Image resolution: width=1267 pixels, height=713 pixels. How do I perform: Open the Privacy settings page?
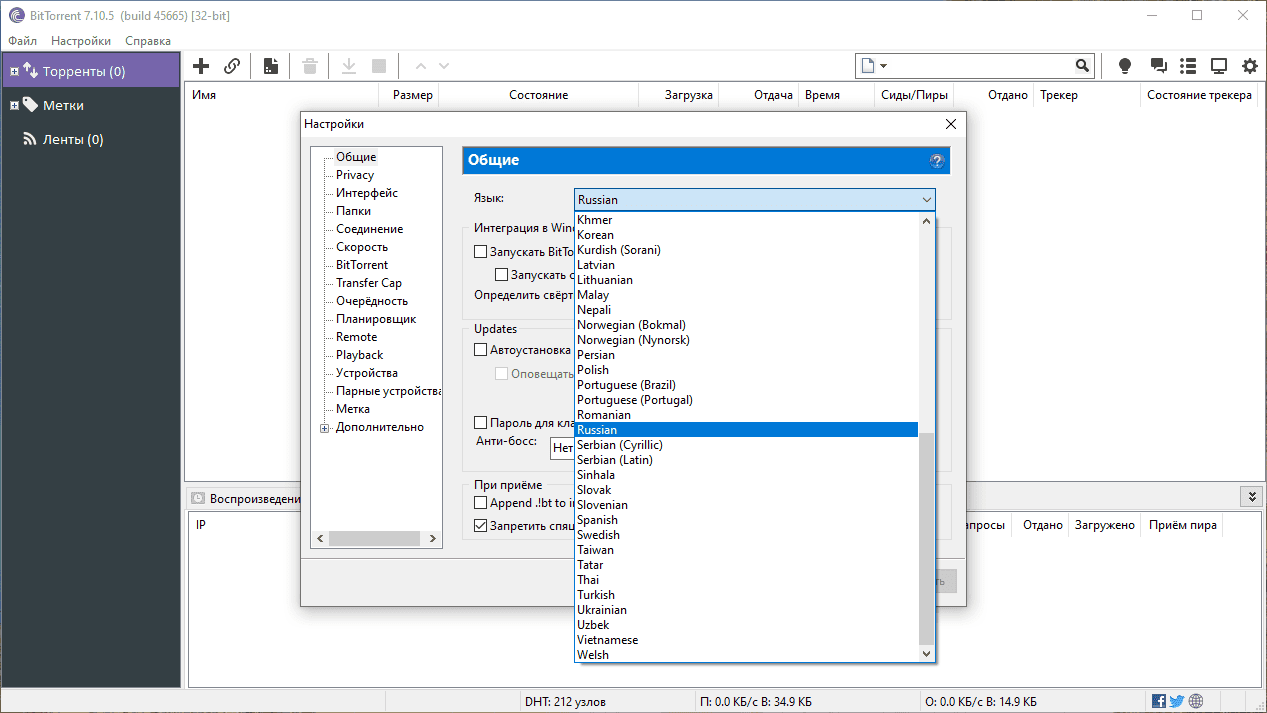pos(355,175)
